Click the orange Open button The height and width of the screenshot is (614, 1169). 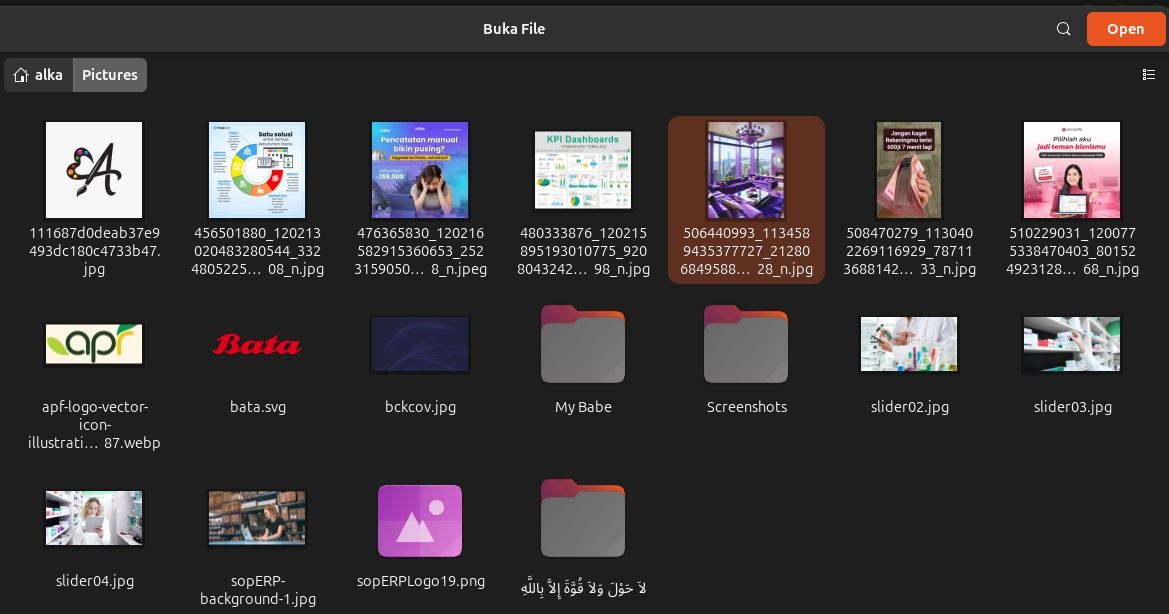click(1125, 29)
